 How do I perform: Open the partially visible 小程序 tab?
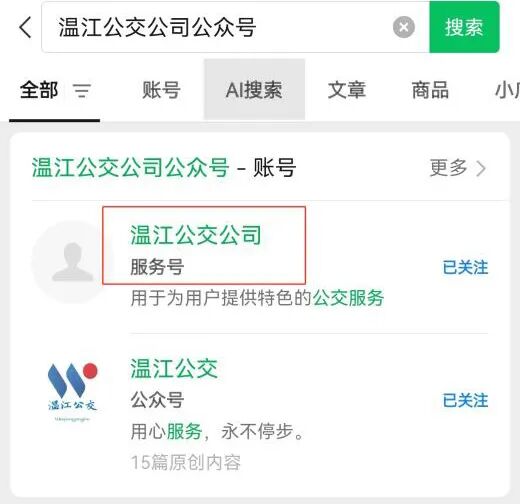[507, 90]
